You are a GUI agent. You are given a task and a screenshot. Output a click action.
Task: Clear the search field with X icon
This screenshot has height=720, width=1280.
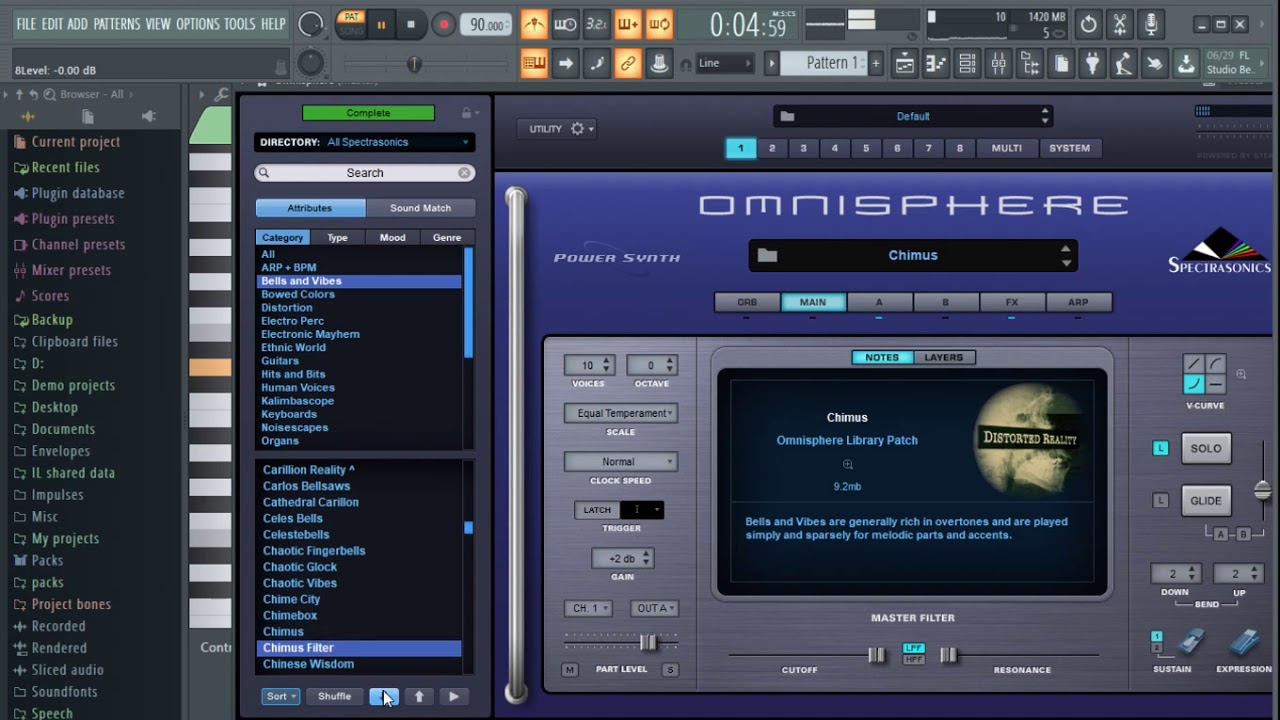tap(464, 173)
